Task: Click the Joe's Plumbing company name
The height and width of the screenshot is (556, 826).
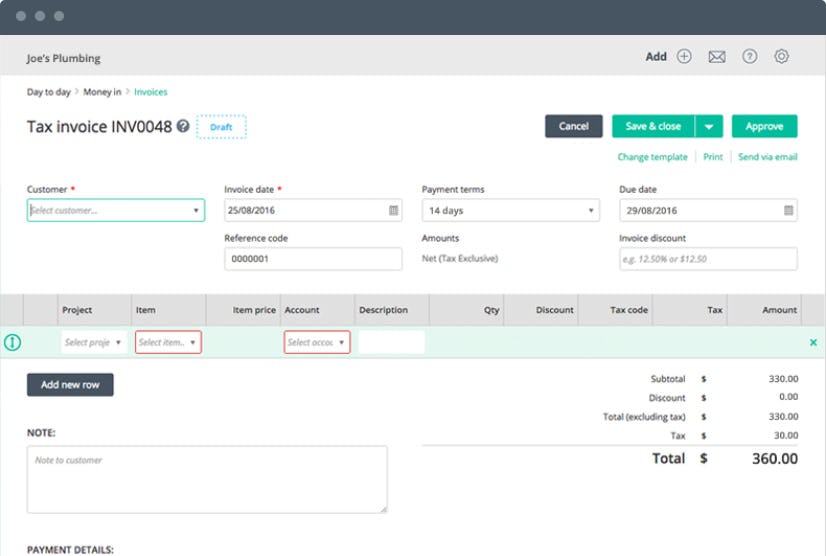Action: click(63, 58)
